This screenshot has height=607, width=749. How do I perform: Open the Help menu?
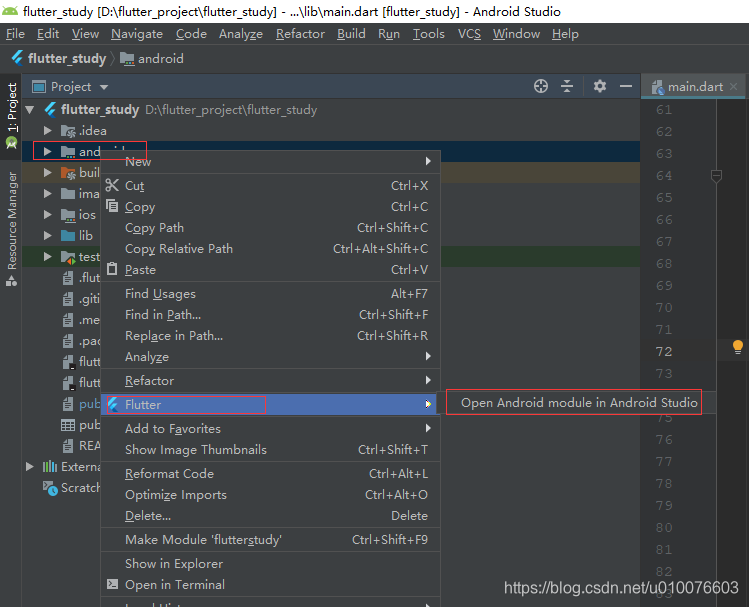(565, 34)
